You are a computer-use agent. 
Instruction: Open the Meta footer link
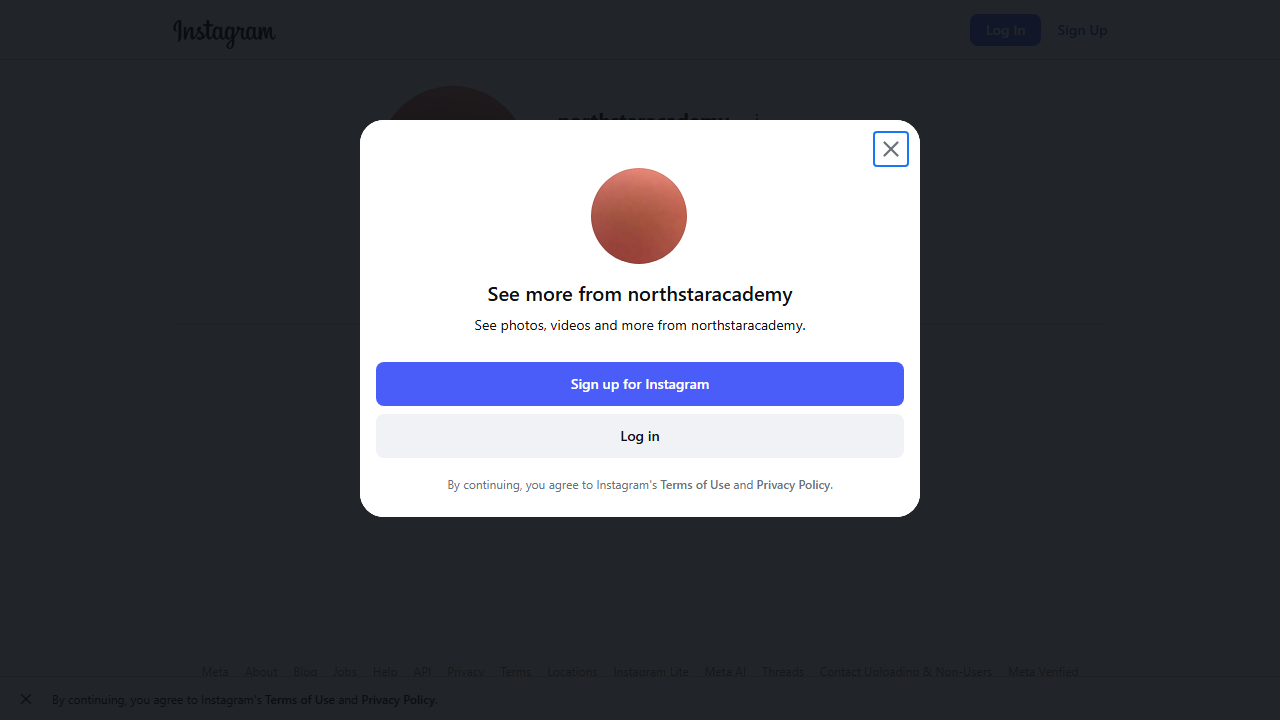(x=215, y=672)
